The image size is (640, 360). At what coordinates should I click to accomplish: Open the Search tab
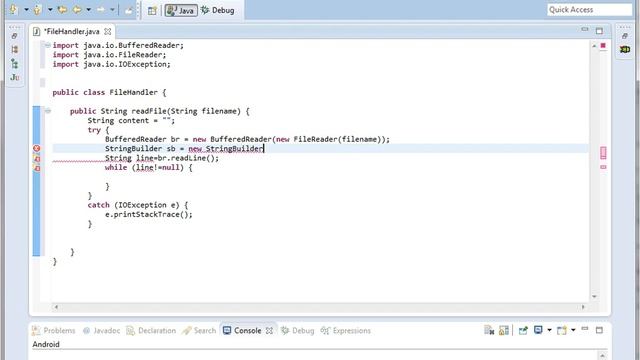[x=199, y=331]
